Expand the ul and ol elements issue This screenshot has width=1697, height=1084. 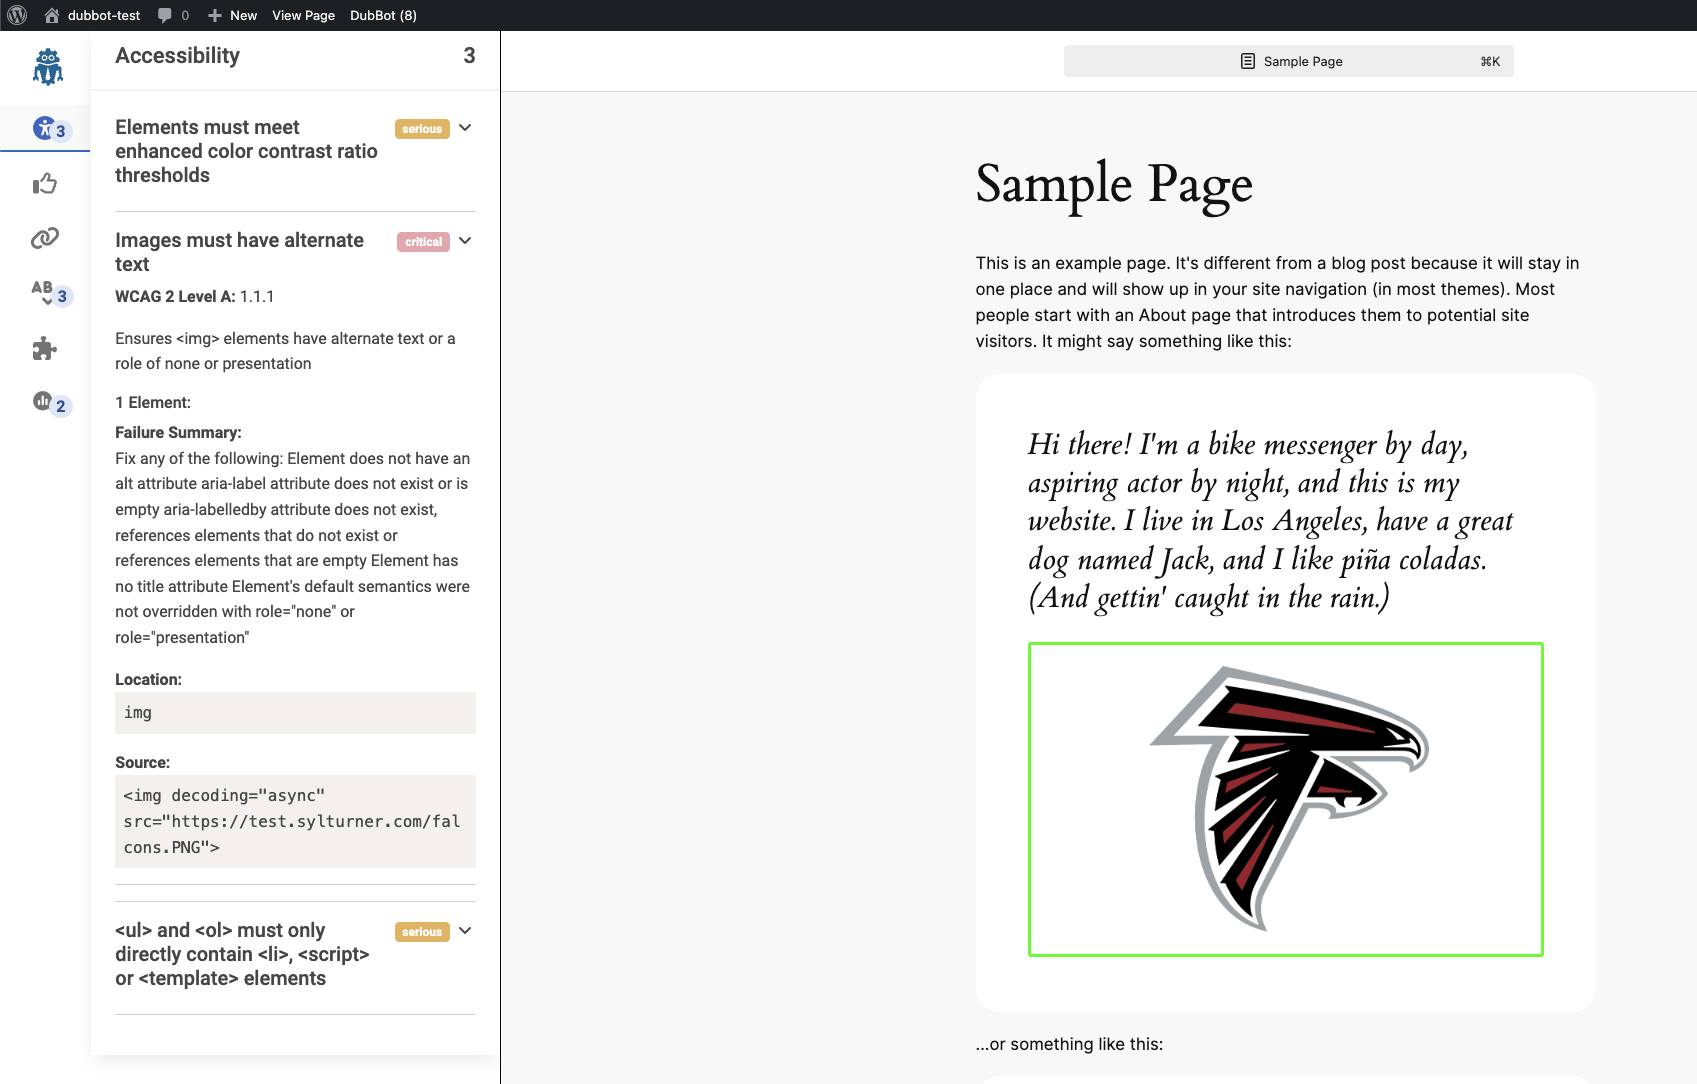[x=464, y=931]
